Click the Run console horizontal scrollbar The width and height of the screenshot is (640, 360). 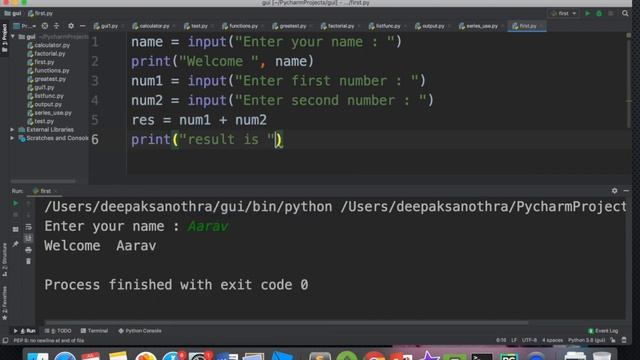[x=286, y=323]
